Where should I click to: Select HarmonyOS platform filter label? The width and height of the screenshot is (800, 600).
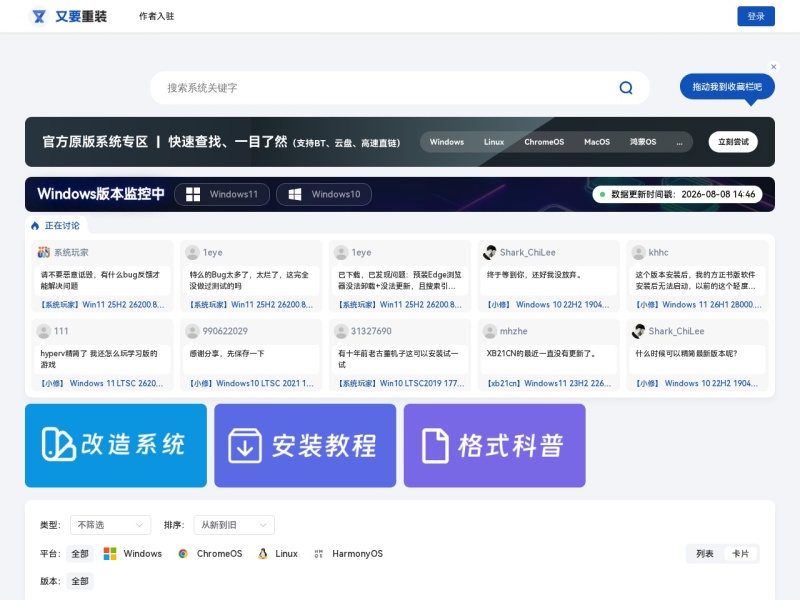357,554
